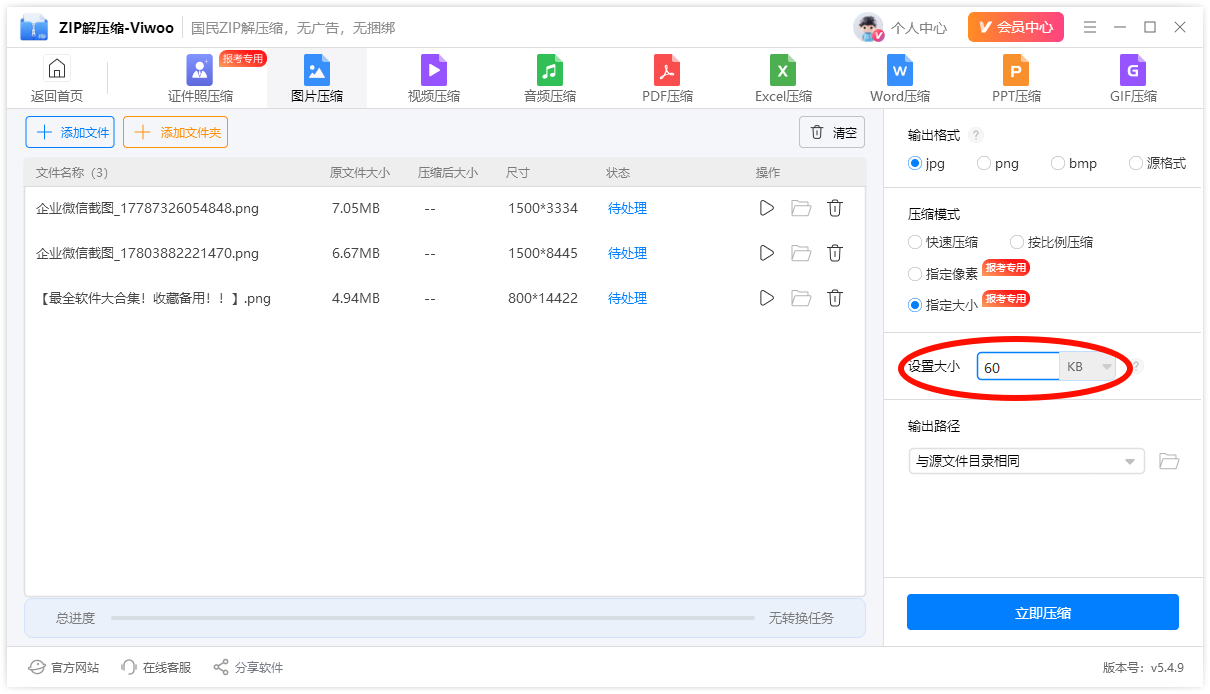Viewport: 1210px width, 694px height.
Task: Select the 【最全软件大合集！收藏备用！！】.png file name
Action: 153,298
